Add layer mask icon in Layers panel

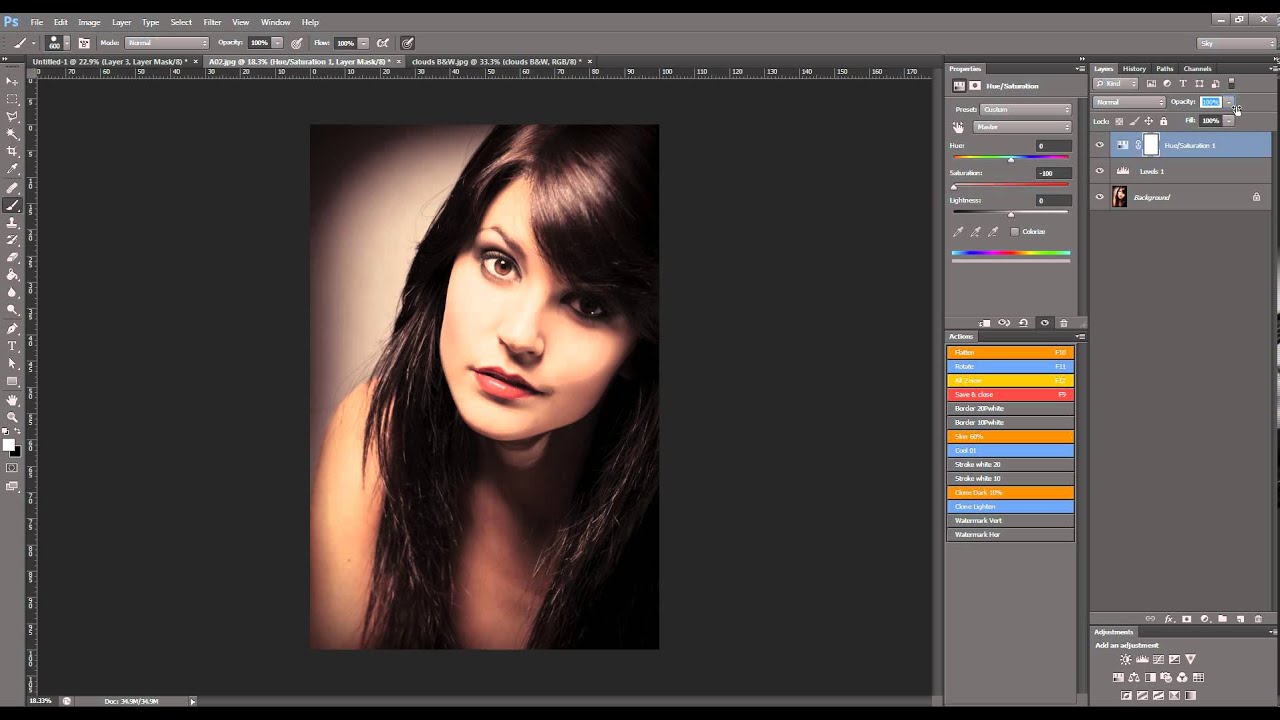(x=1187, y=619)
